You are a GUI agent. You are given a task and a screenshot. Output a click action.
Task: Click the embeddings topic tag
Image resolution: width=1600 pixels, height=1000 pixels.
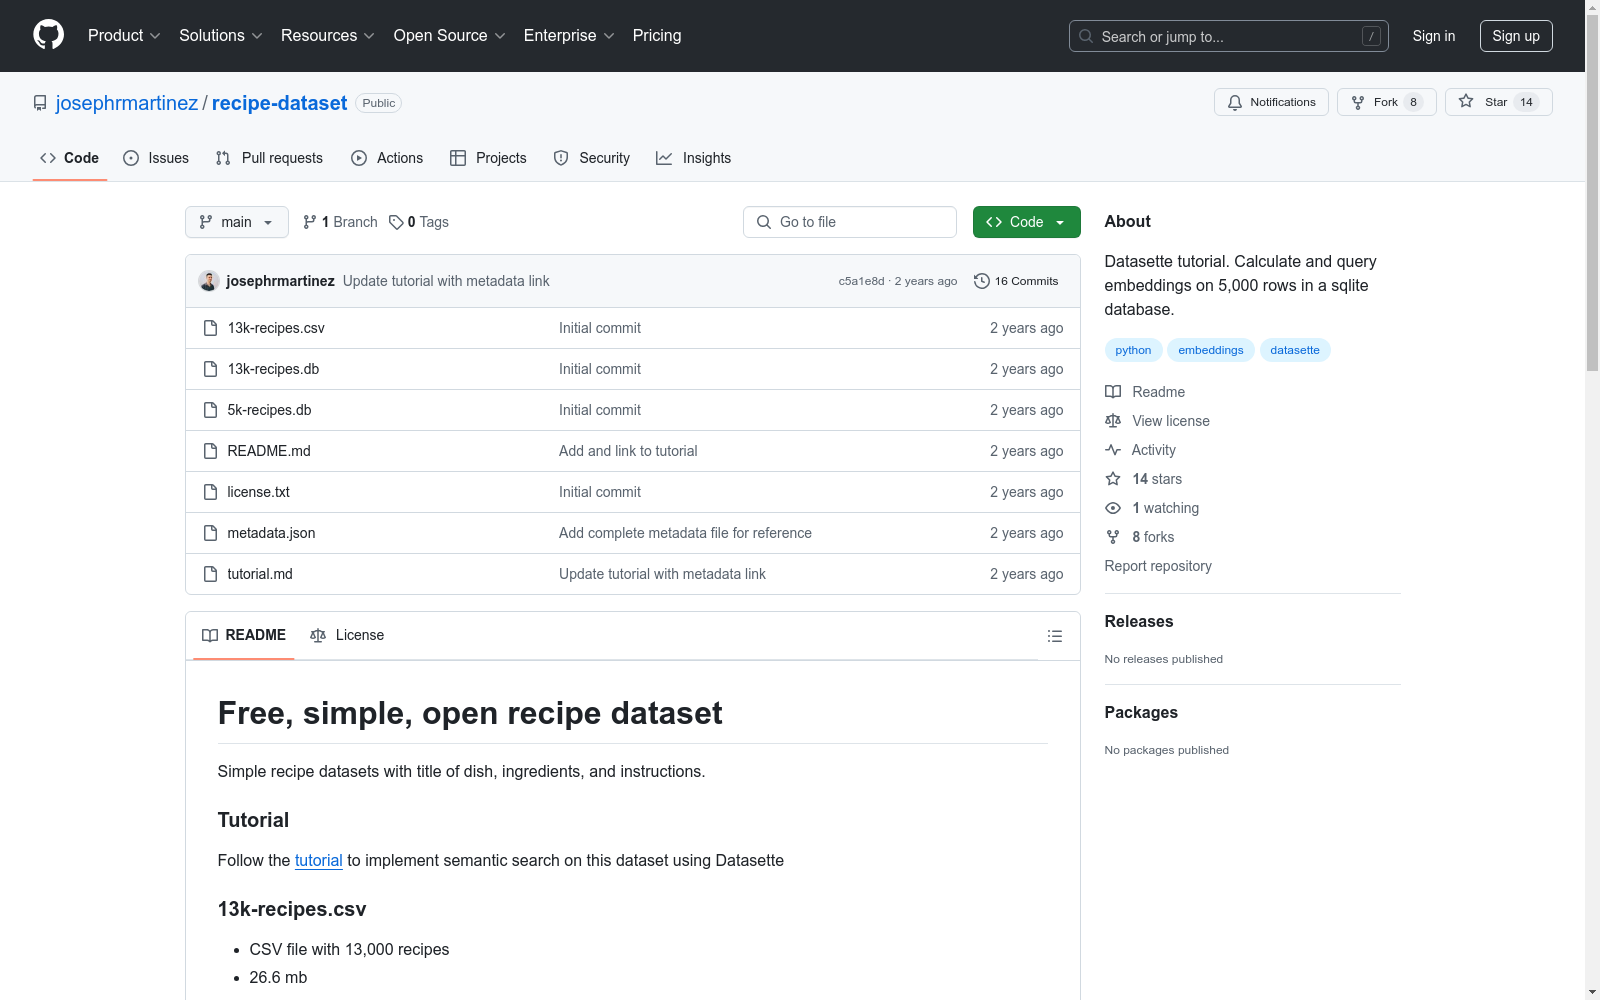(x=1210, y=350)
